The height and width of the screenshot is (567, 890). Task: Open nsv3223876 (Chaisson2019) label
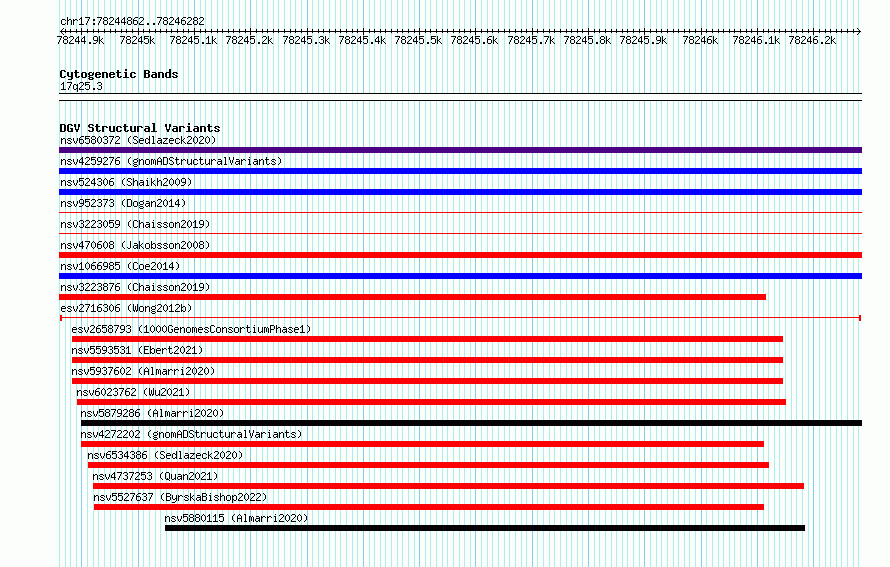pos(135,287)
